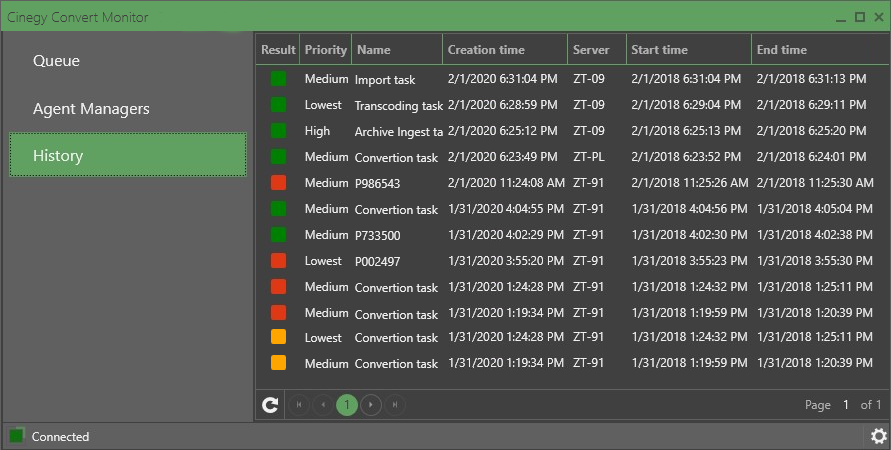891x450 pixels.
Task: Click end time '1/31/2018 4:02:38 PM'
Action: [x=815, y=235]
